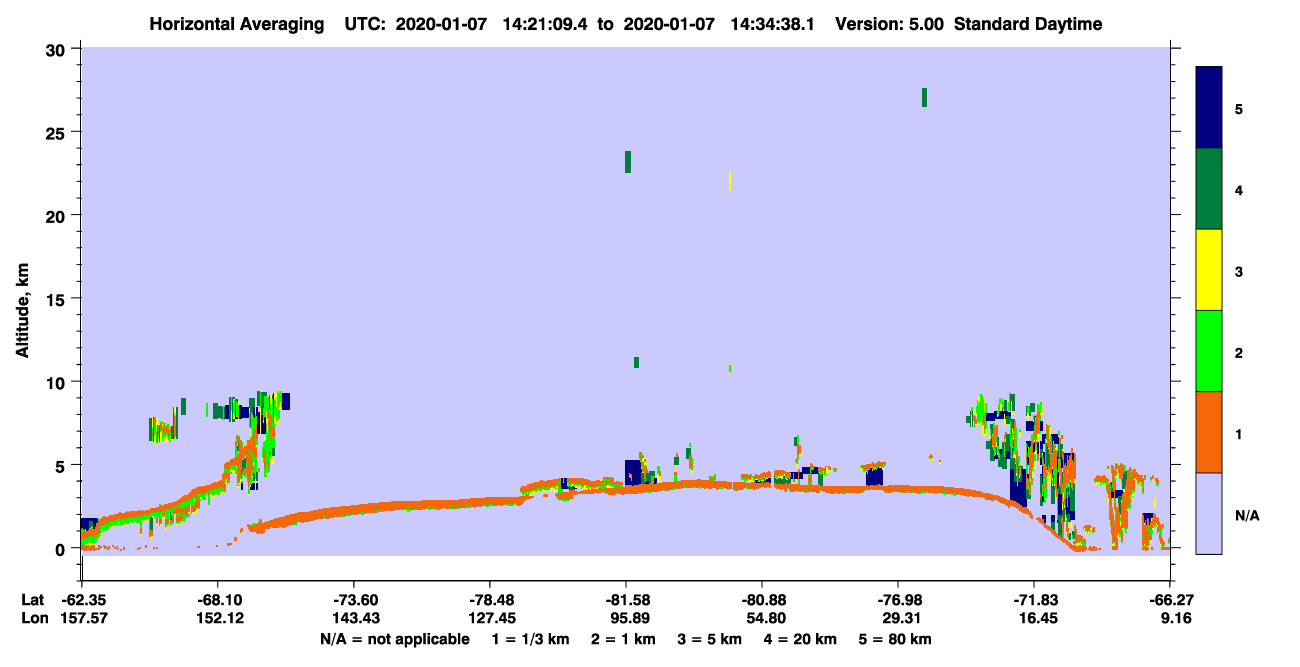1300x667 pixels.
Task: Click the legend text '5 = 80 km'
Action: (895, 639)
